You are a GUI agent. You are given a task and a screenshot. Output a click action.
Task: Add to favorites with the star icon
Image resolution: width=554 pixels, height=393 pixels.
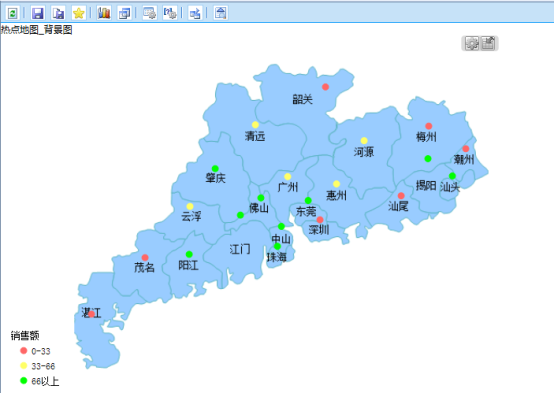click(78, 13)
